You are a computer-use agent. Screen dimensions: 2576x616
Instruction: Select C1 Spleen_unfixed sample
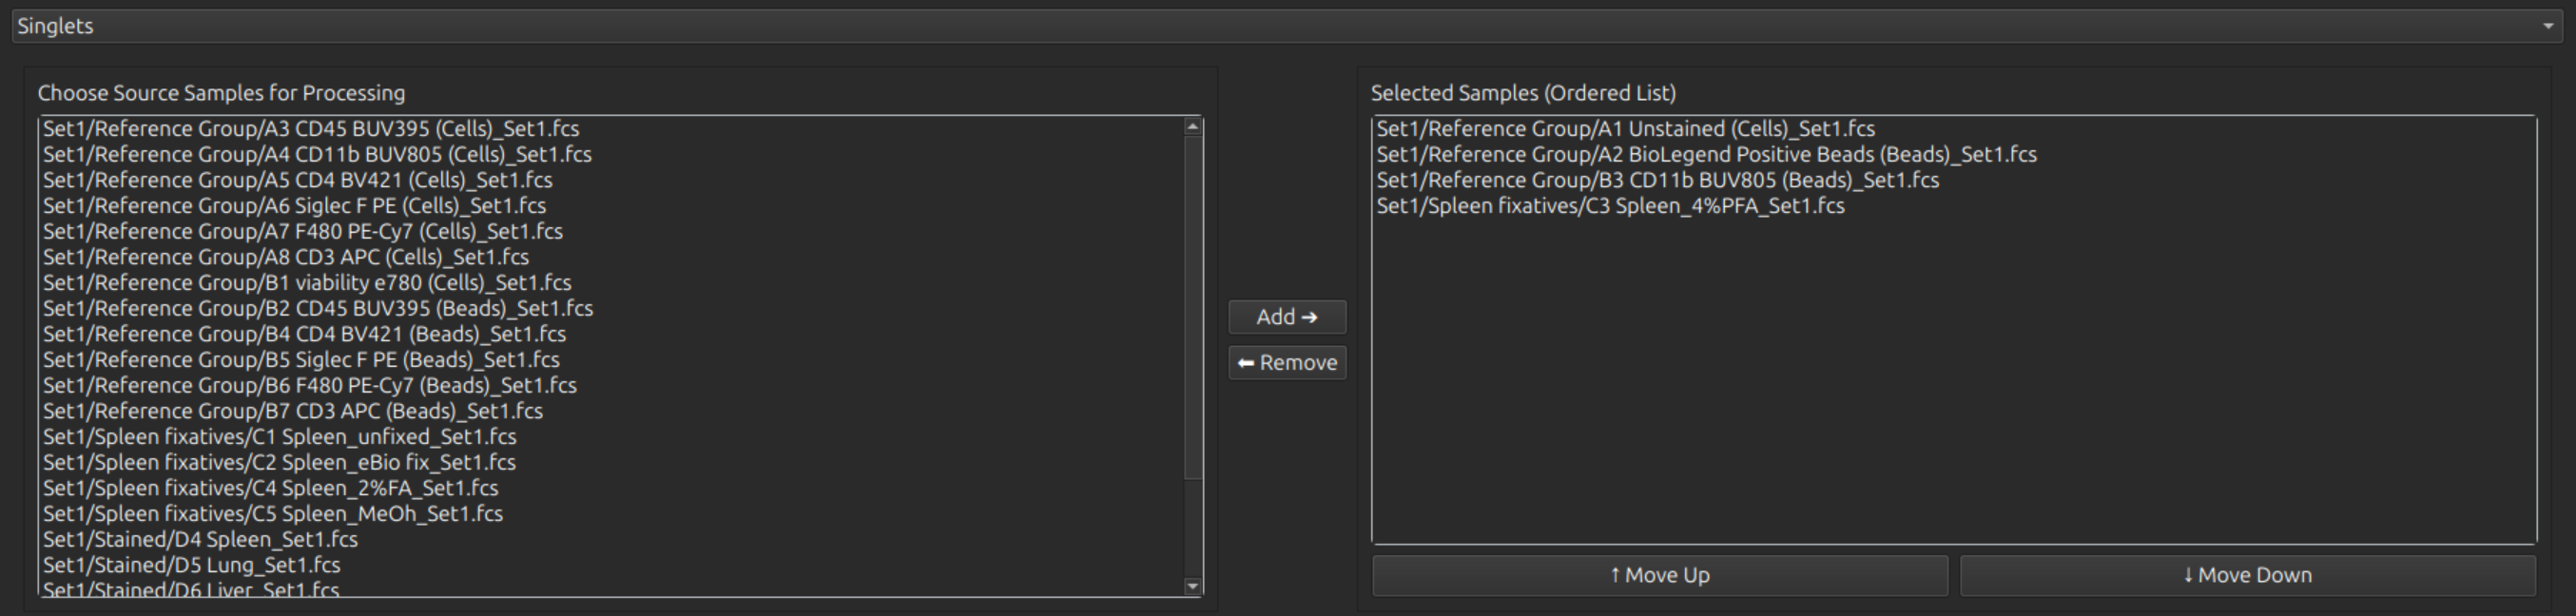(611, 437)
